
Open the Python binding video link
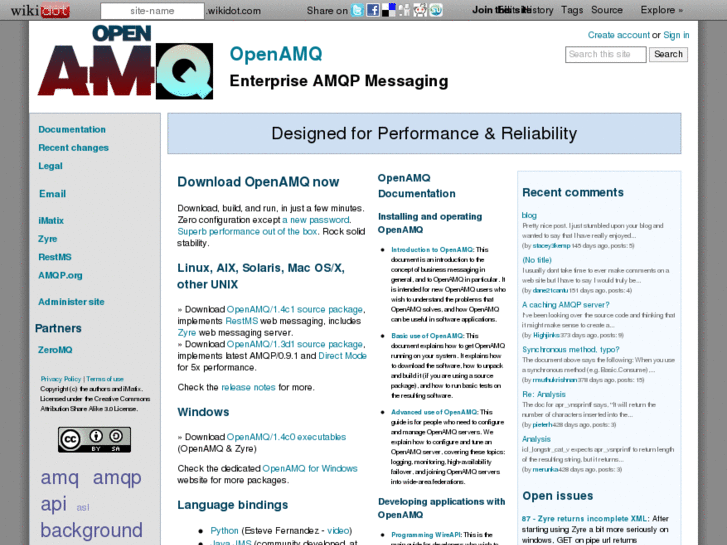pos(338,531)
